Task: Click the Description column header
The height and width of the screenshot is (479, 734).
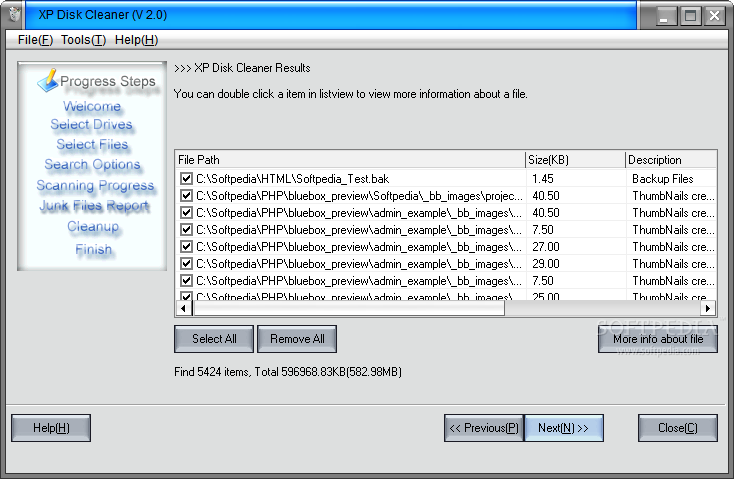Action: [x=671, y=160]
